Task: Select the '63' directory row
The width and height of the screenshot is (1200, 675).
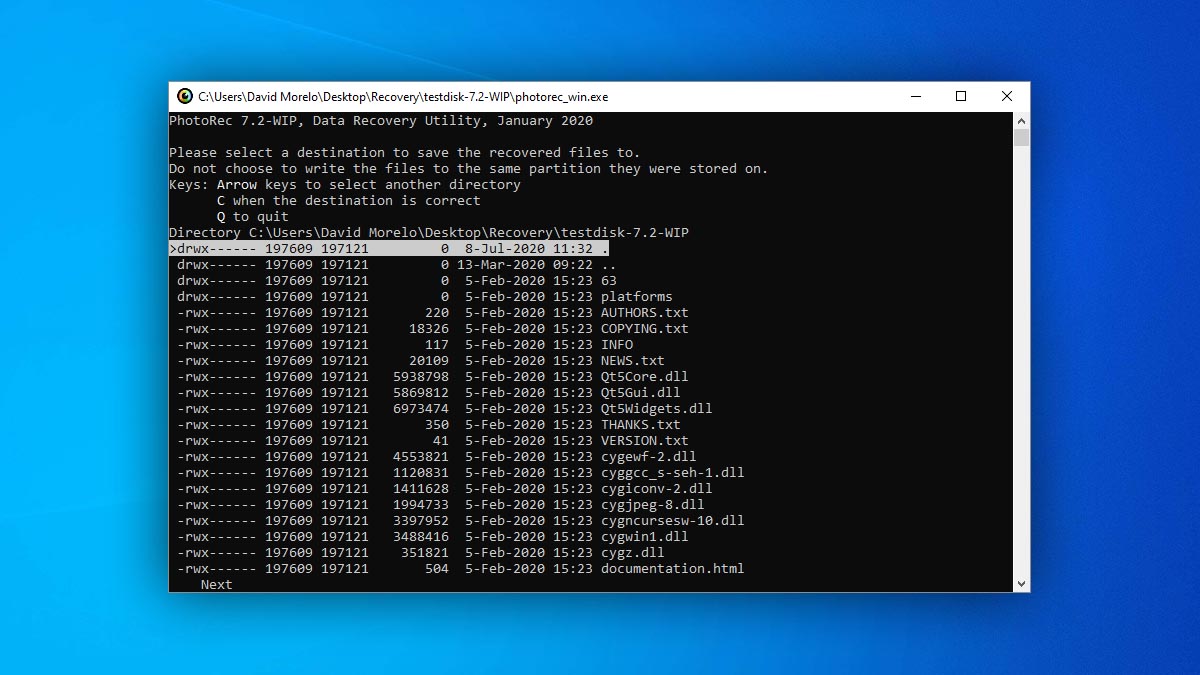Action: [397, 281]
